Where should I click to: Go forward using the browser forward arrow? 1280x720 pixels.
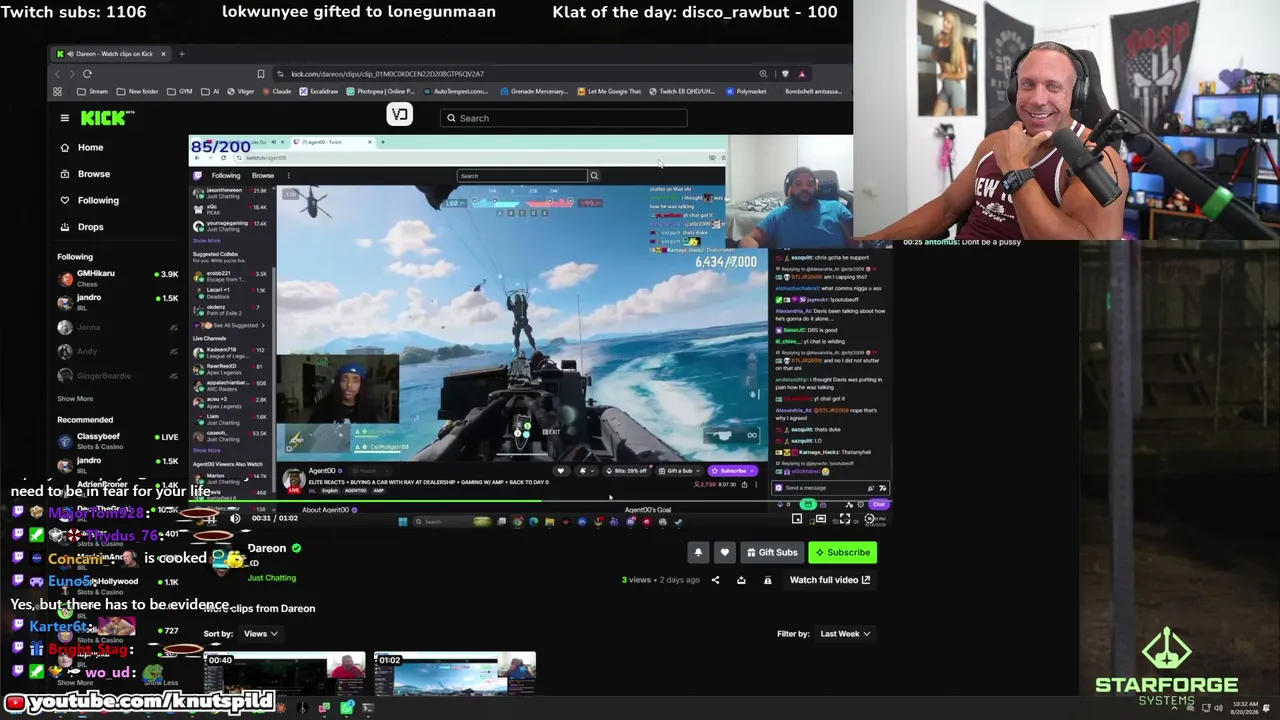pyautogui.click(x=72, y=74)
